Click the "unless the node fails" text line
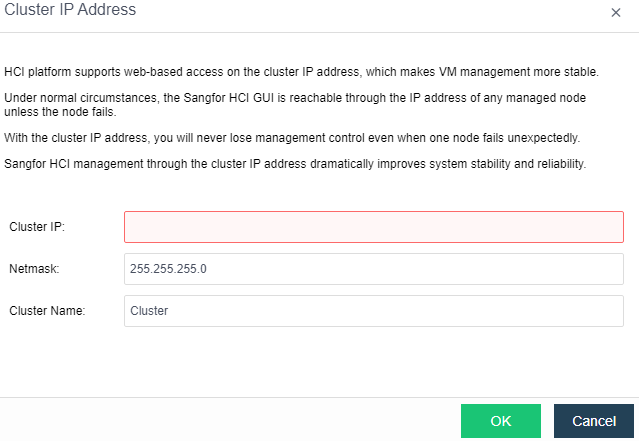 [x=66, y=112]
